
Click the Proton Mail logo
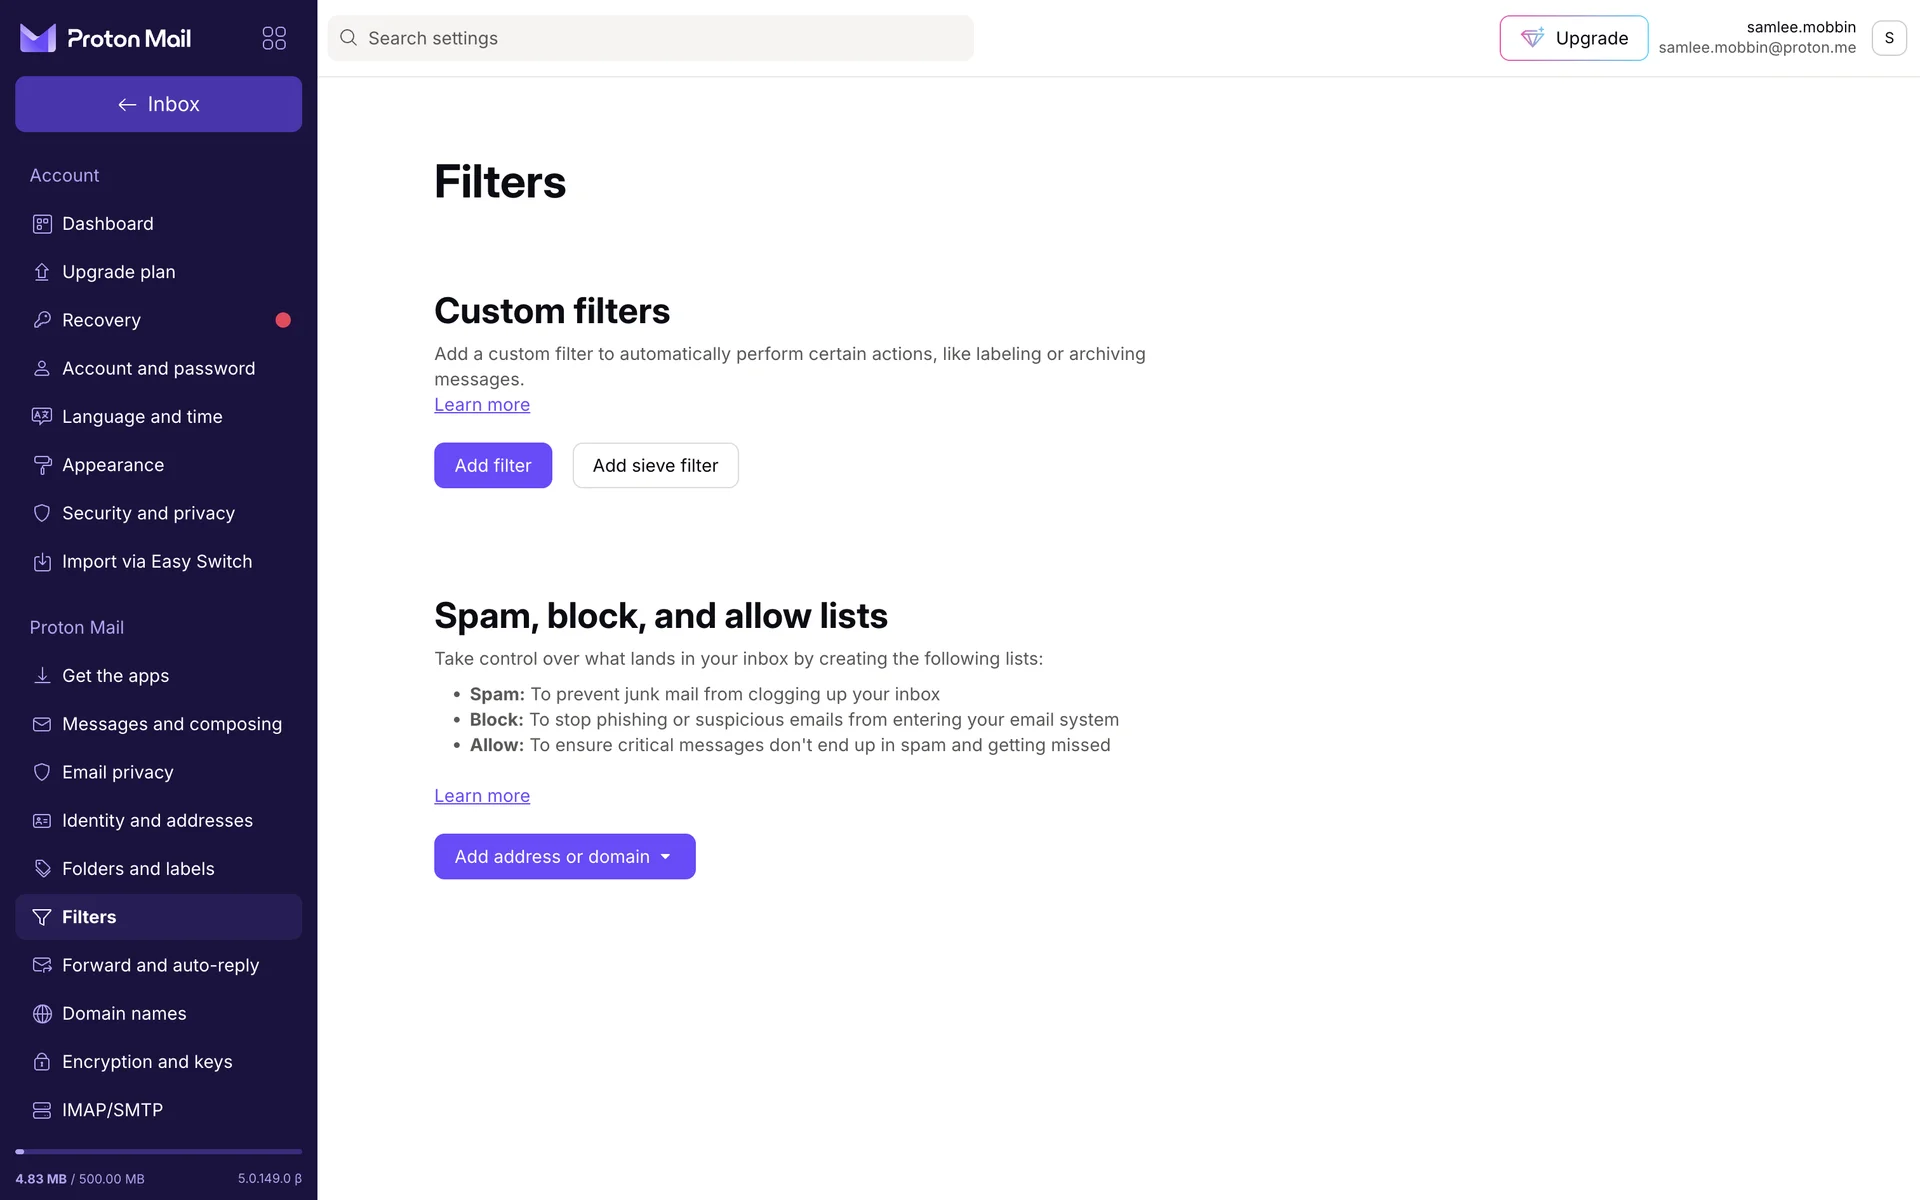[106, 38]
